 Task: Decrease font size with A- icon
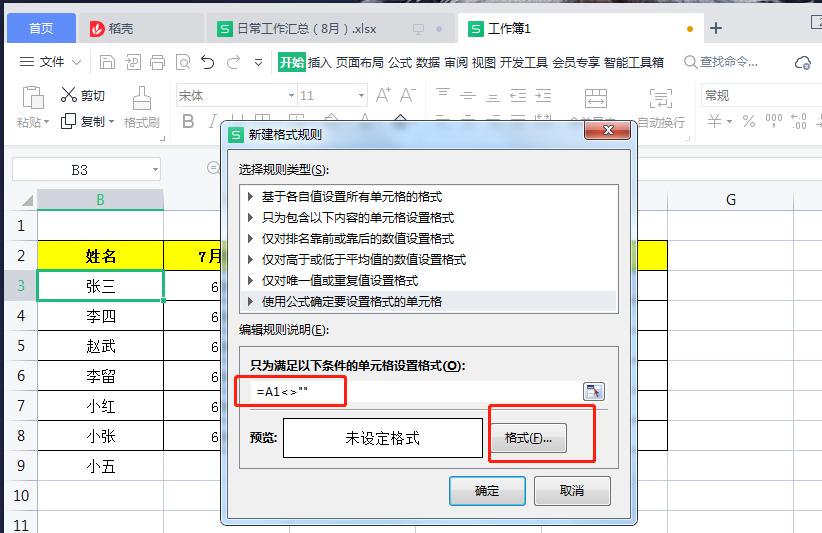[x=407, y=95]
